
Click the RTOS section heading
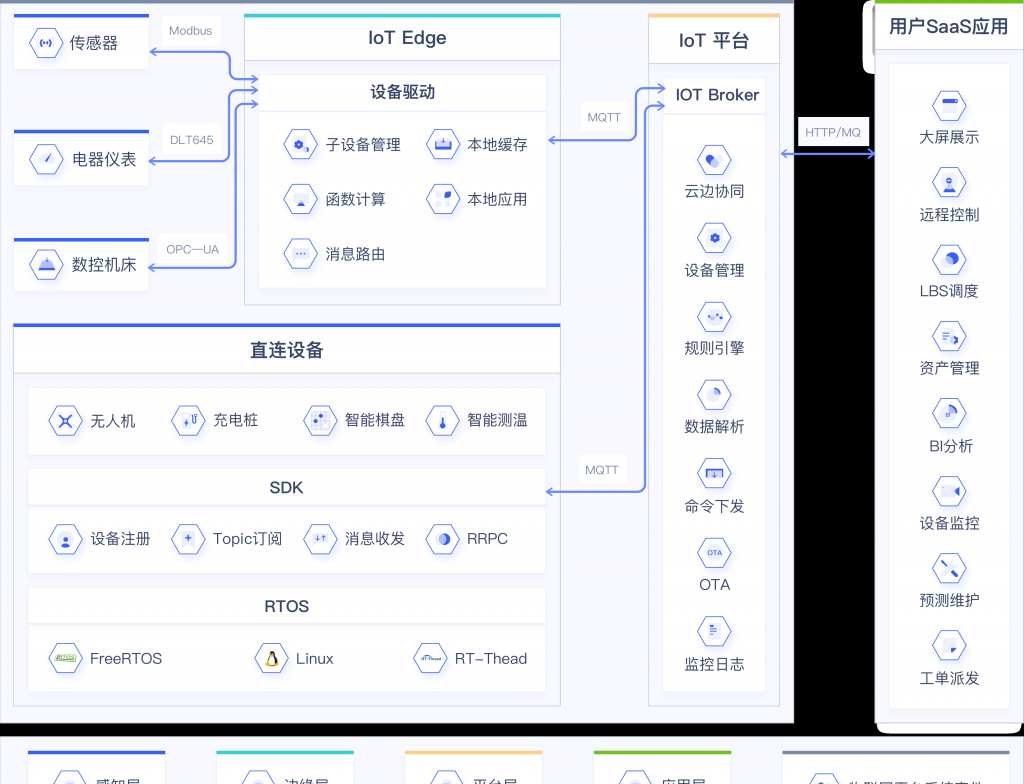click(x=287, y=606)
